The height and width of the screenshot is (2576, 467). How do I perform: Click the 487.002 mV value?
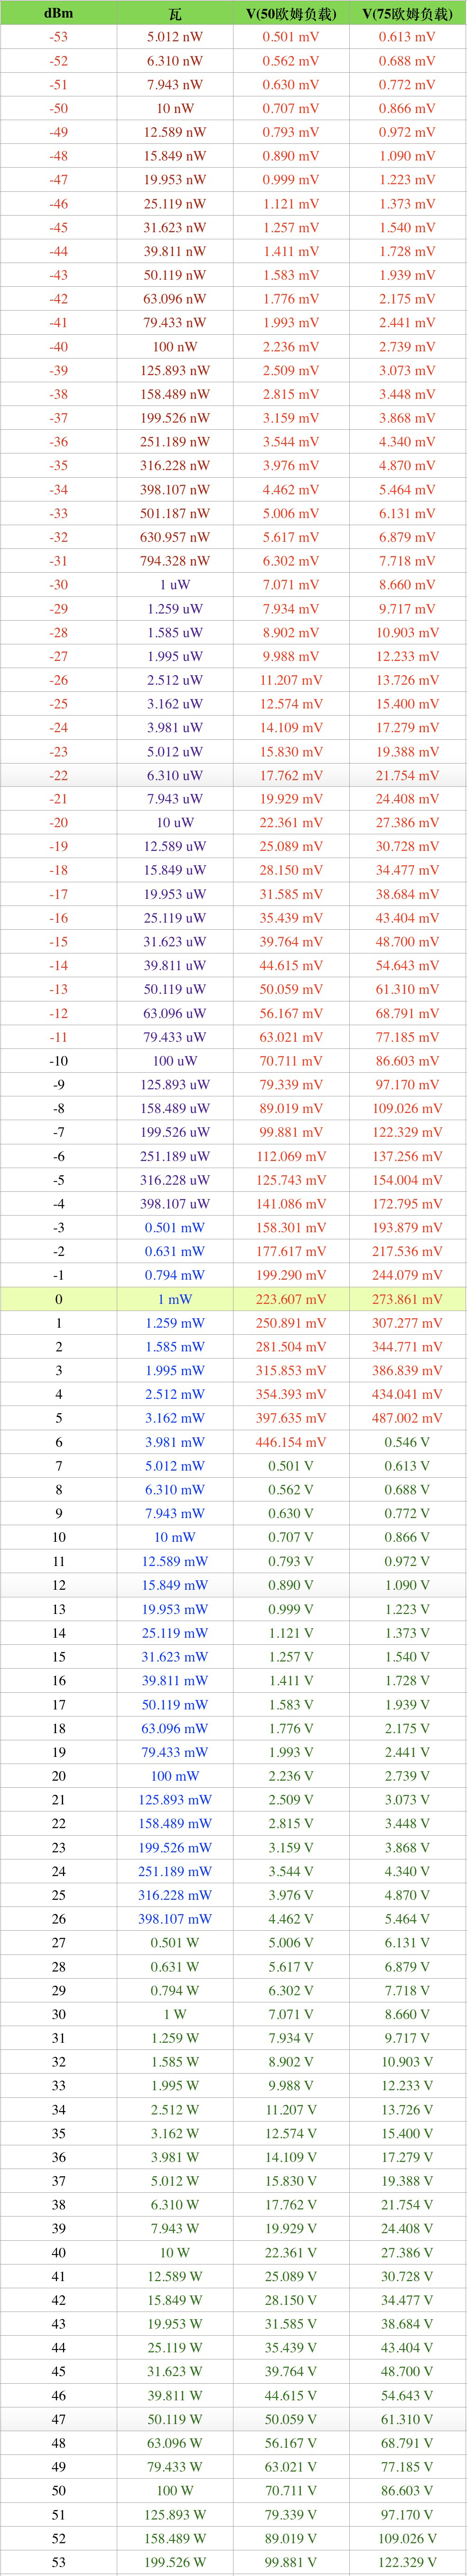pyautogui.click(x=407, y=1418)
